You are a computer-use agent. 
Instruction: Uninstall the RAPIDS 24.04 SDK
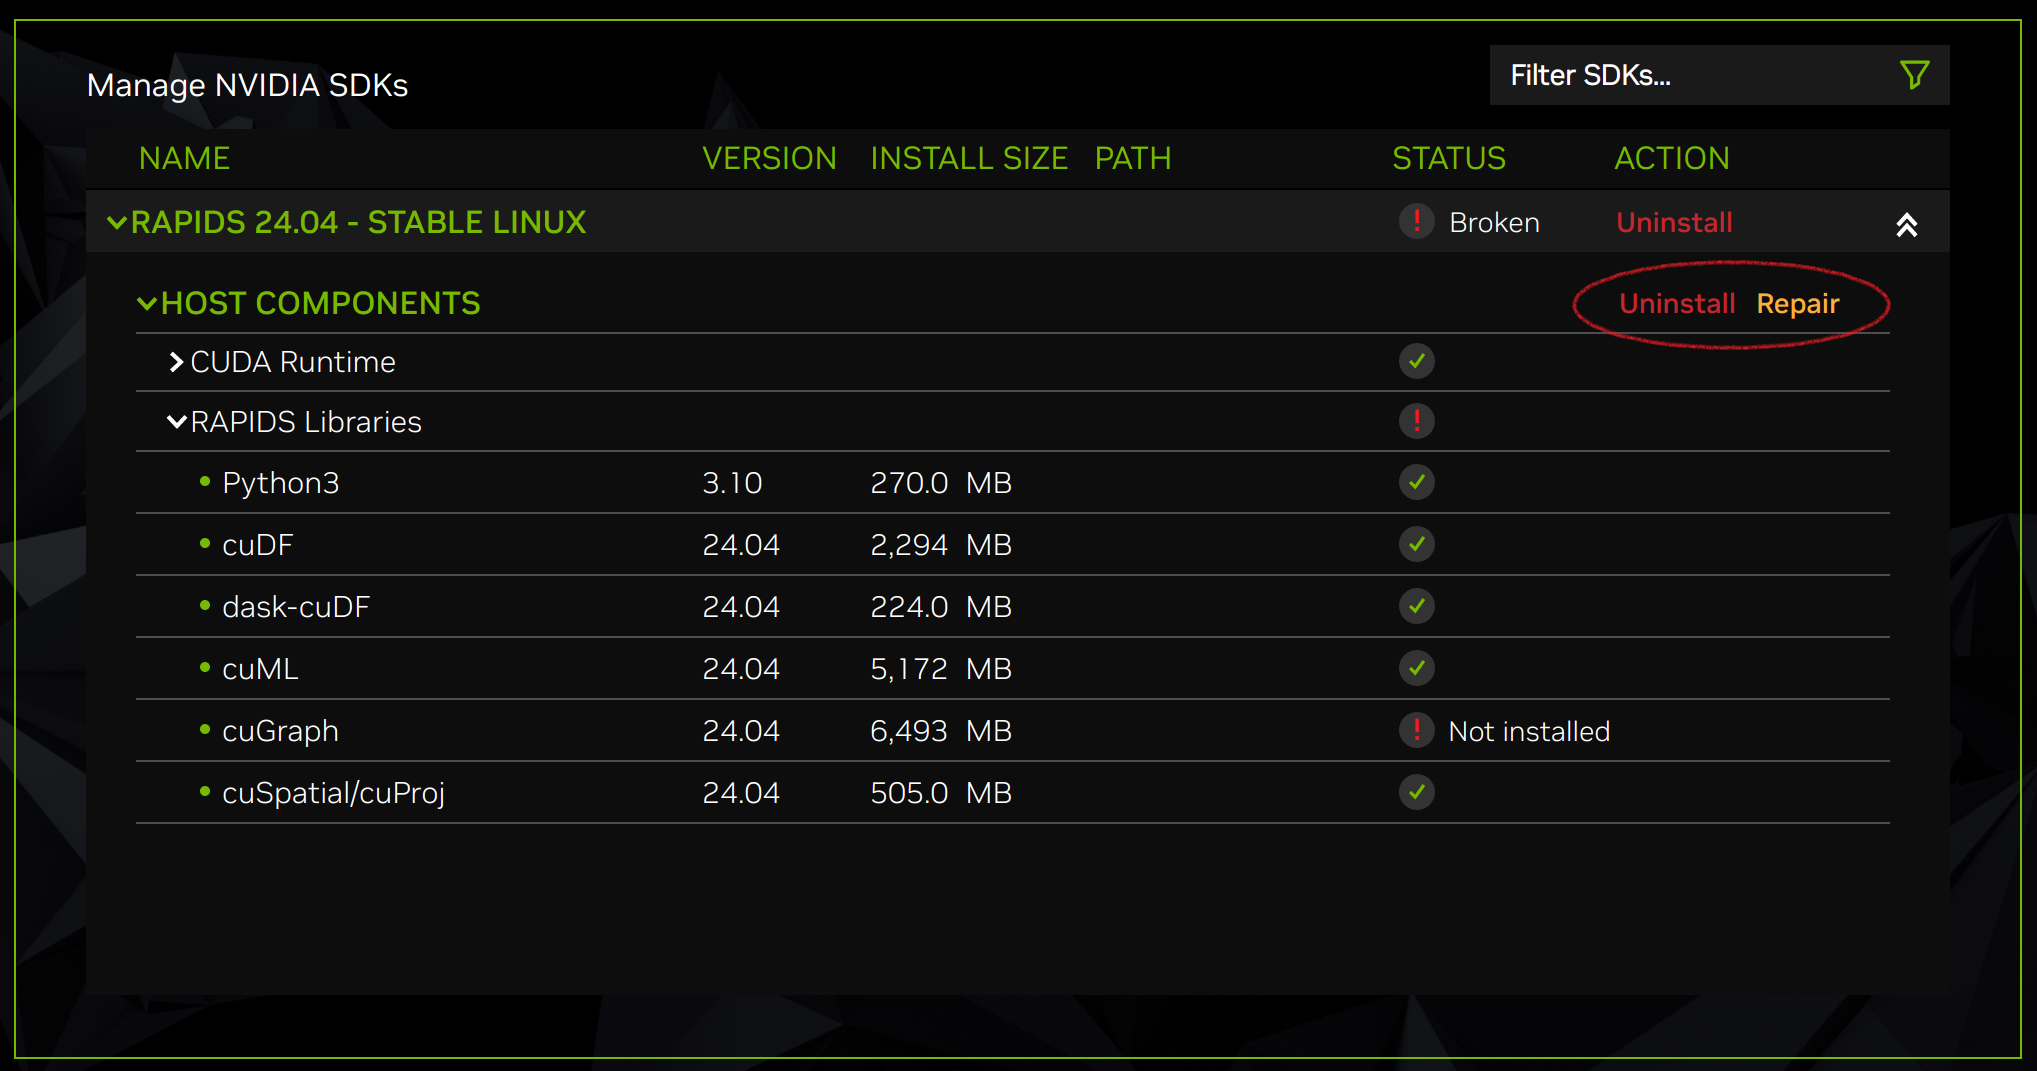tap(1674, 222)
